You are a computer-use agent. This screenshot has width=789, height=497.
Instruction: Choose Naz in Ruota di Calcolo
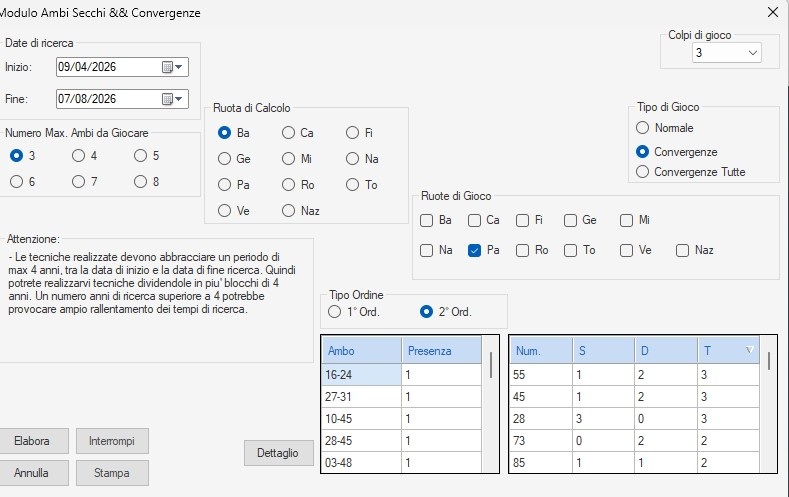click(x=288, y=211)
